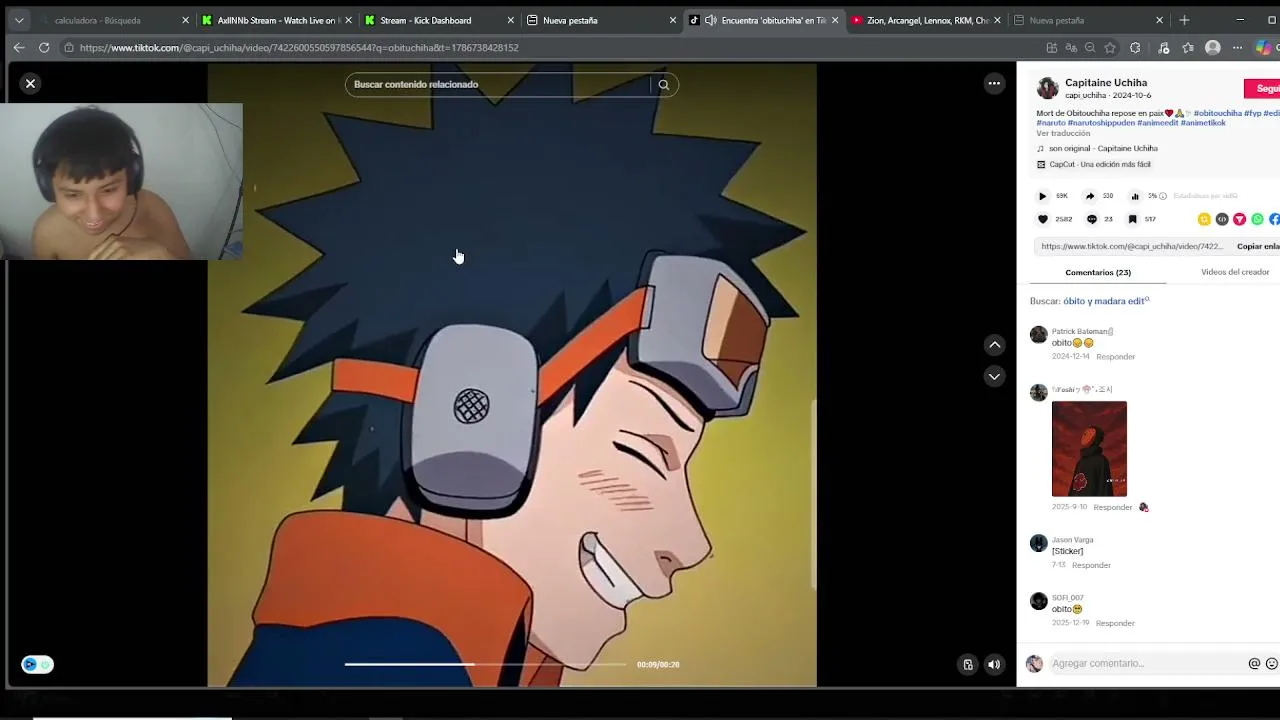The height and width of the screenshot is (720, 1280).
Task: Toggle the blue pill switch at bottom-left
Action: click(x=37, y=664)
